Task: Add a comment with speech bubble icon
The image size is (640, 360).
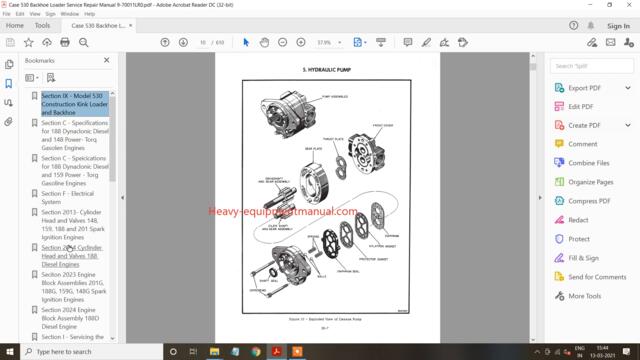Action: (407, 42)
